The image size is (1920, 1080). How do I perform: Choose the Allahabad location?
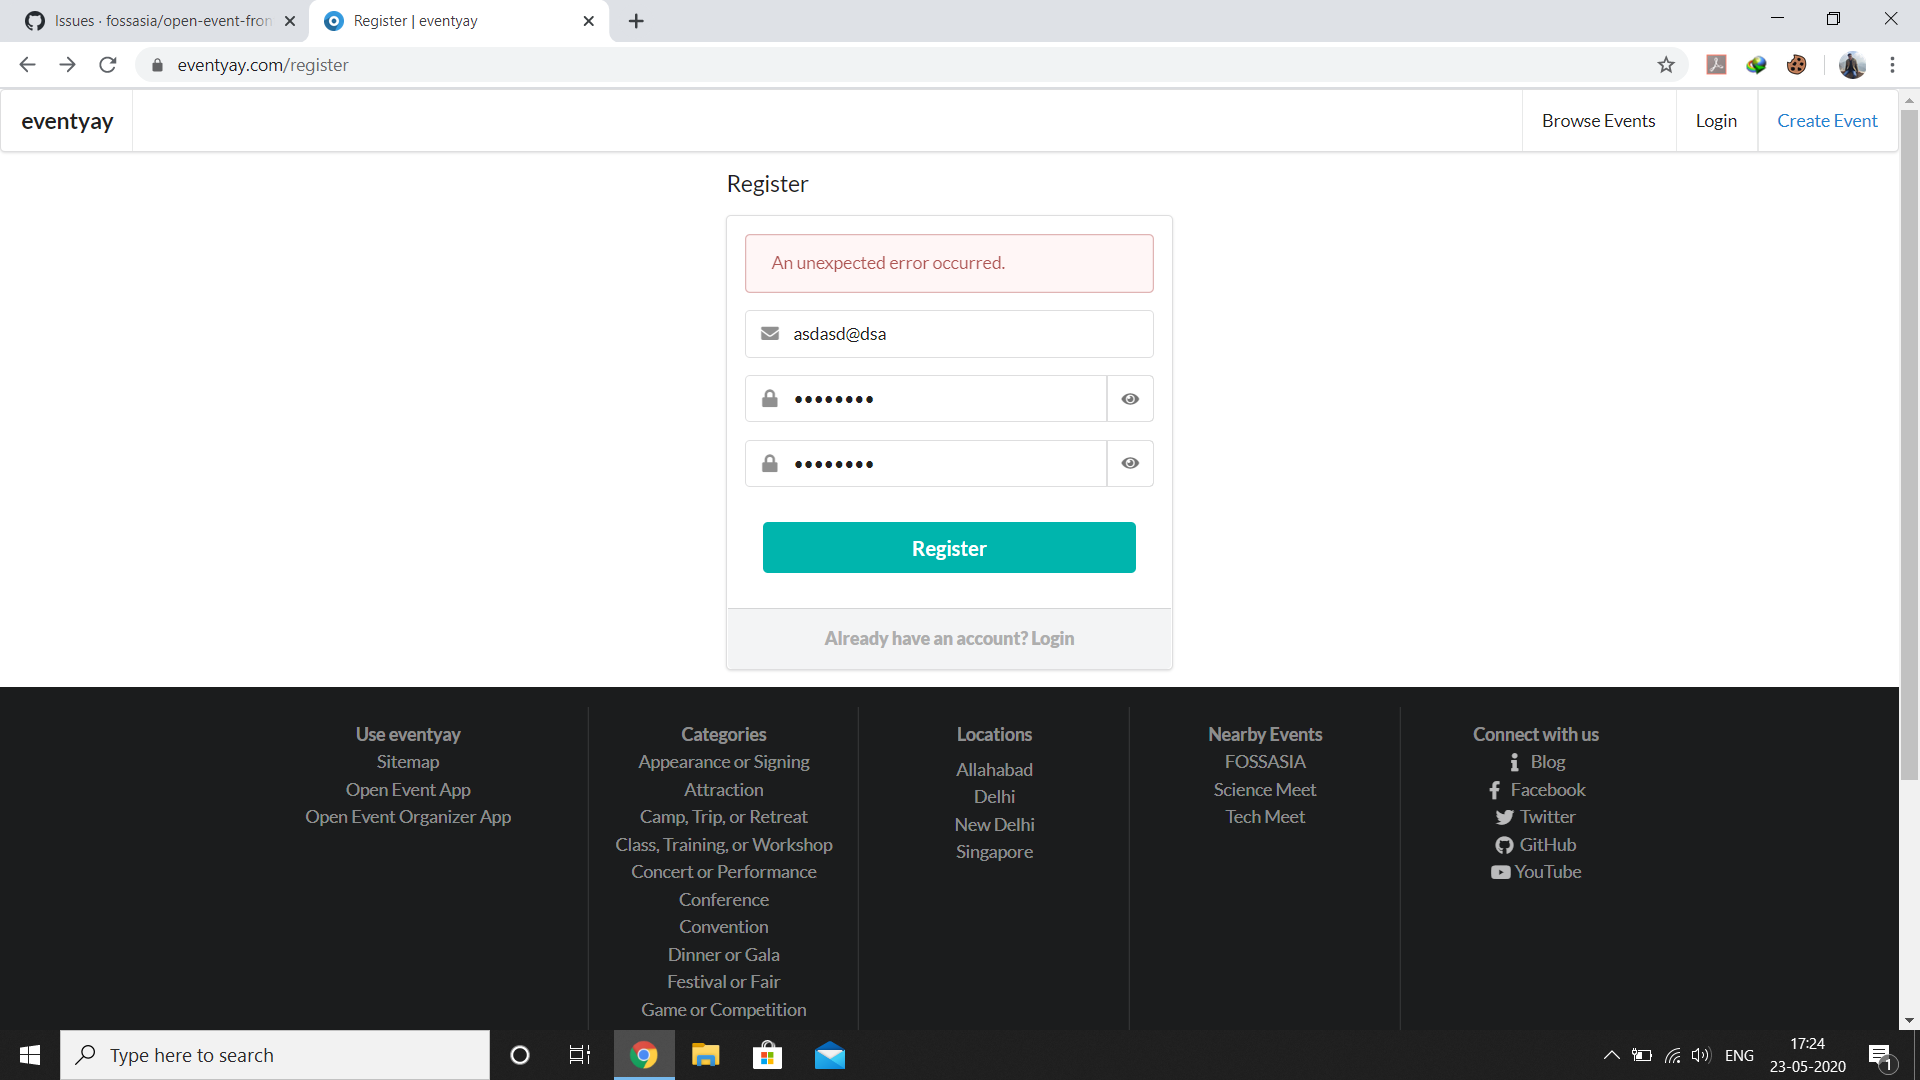(994, 770)
